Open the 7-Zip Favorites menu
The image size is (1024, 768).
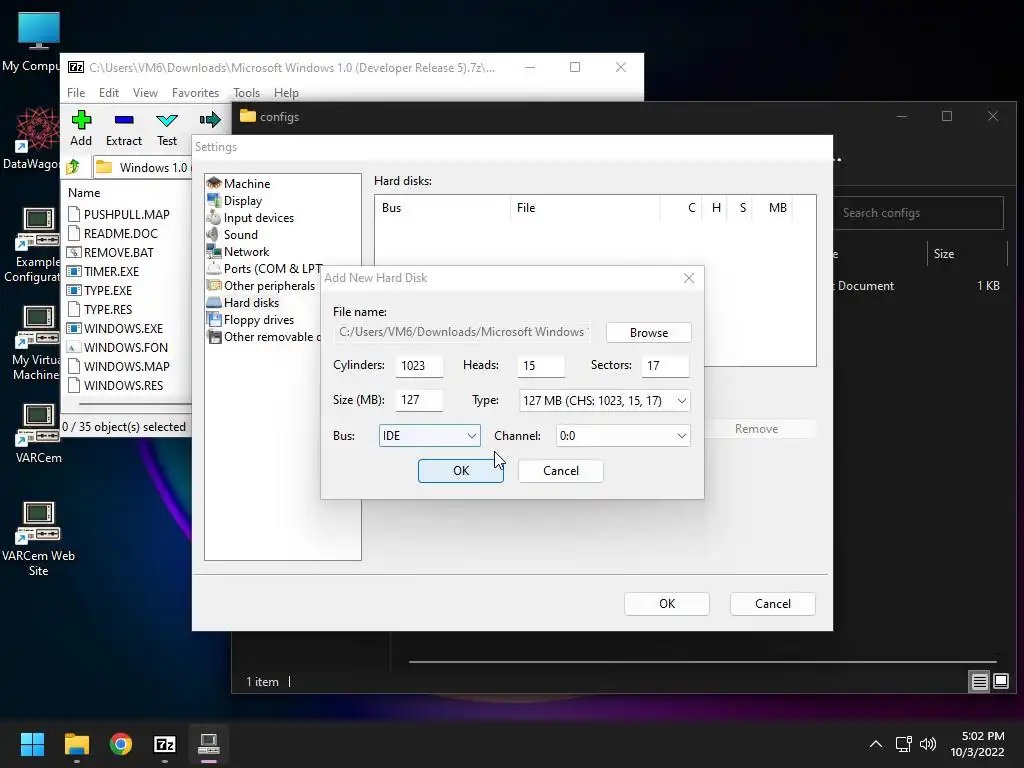(195, 93)
